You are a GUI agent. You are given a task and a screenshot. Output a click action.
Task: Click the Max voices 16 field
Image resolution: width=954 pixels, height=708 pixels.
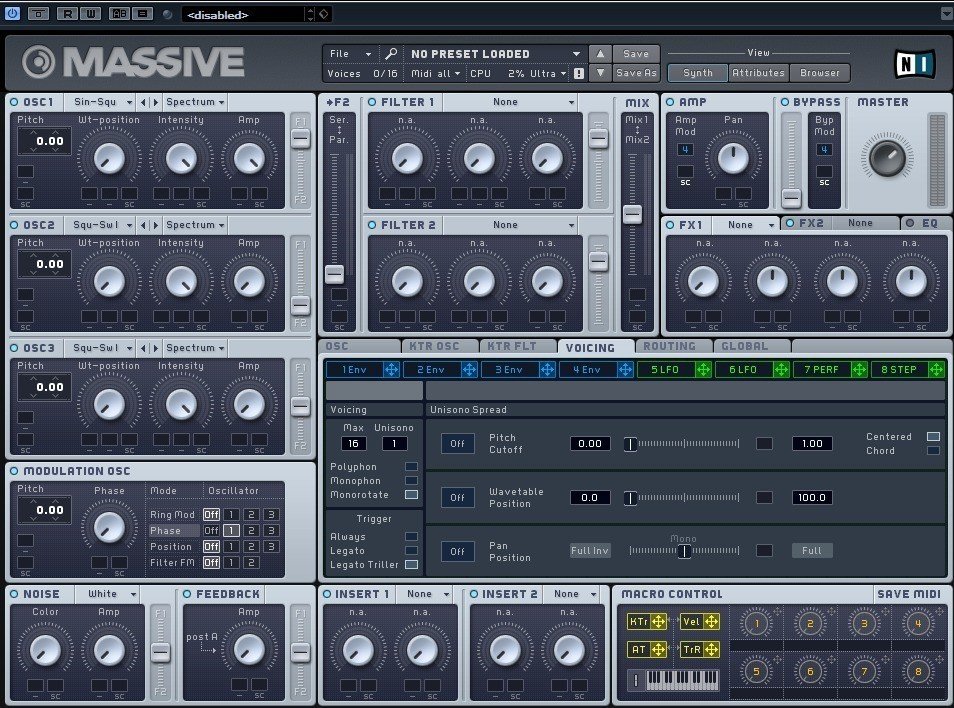pos(353,443)
